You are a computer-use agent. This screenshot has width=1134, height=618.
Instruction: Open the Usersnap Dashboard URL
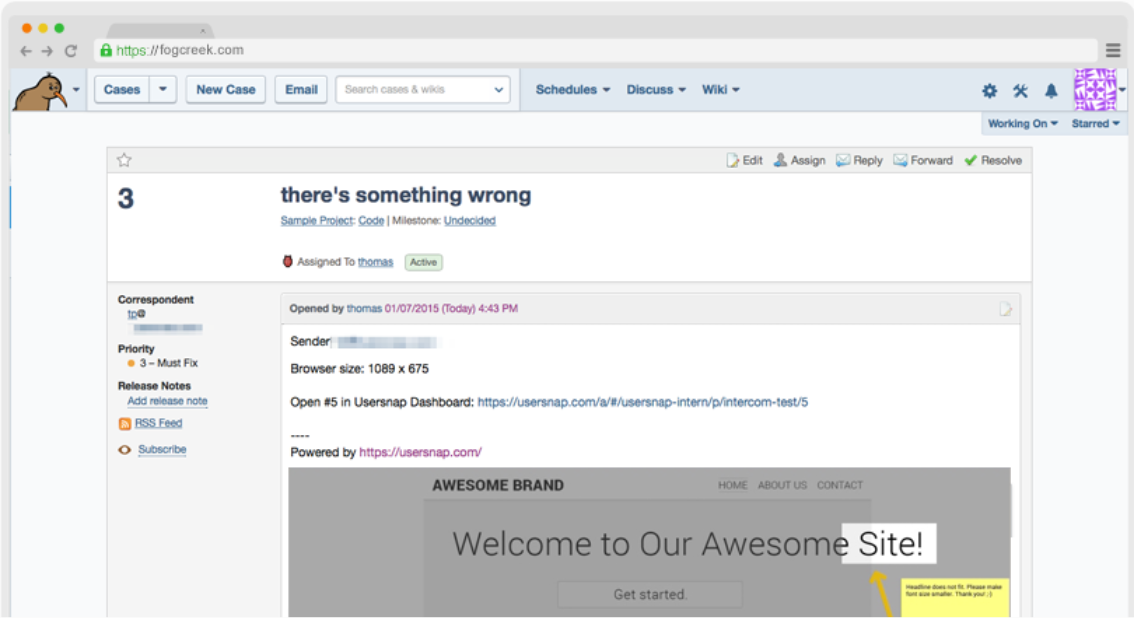(642, 402)
